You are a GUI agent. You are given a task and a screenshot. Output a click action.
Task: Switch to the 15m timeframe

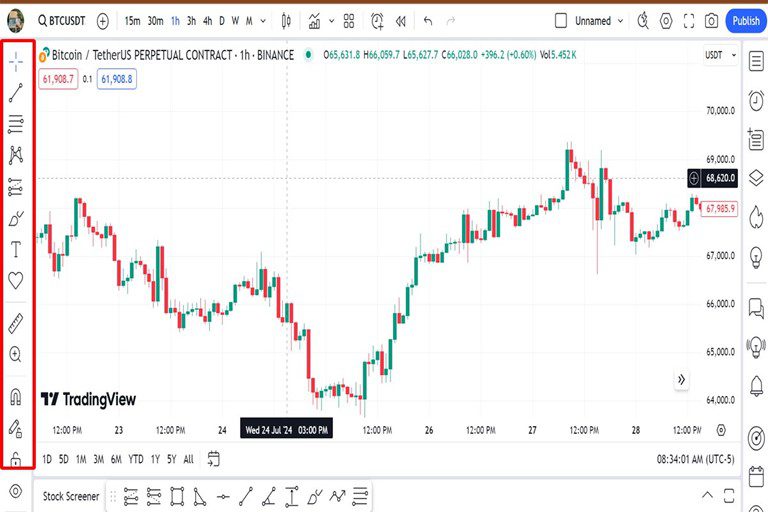tap(132, 21)
